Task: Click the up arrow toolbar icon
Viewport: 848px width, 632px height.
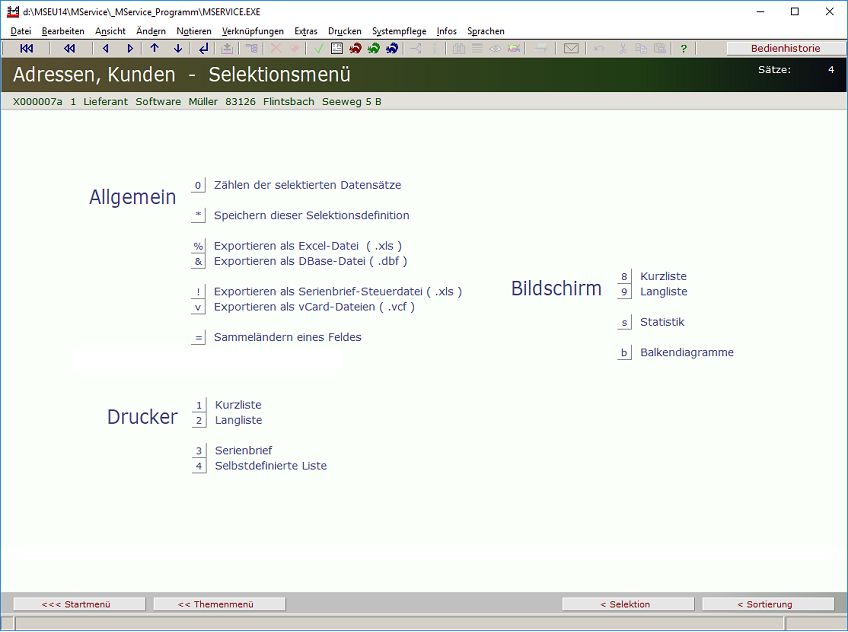Action: [x=154, y=48]
